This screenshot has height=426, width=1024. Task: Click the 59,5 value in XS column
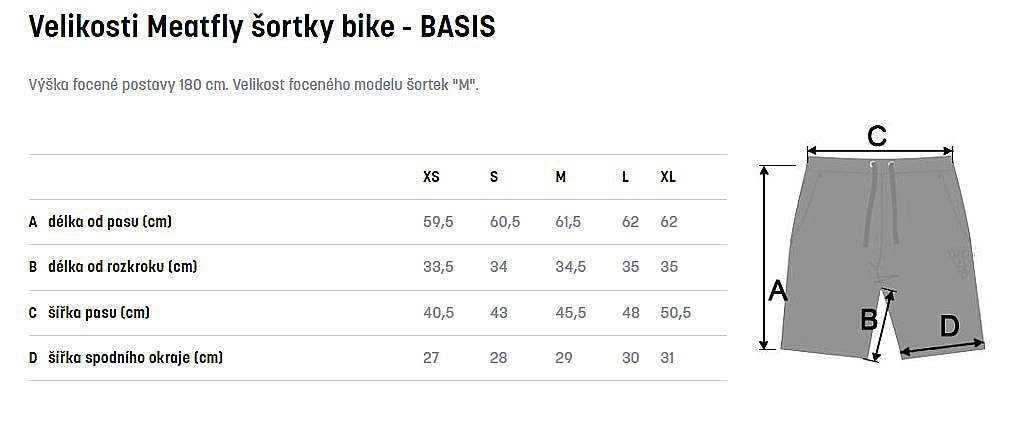(438, 222)
